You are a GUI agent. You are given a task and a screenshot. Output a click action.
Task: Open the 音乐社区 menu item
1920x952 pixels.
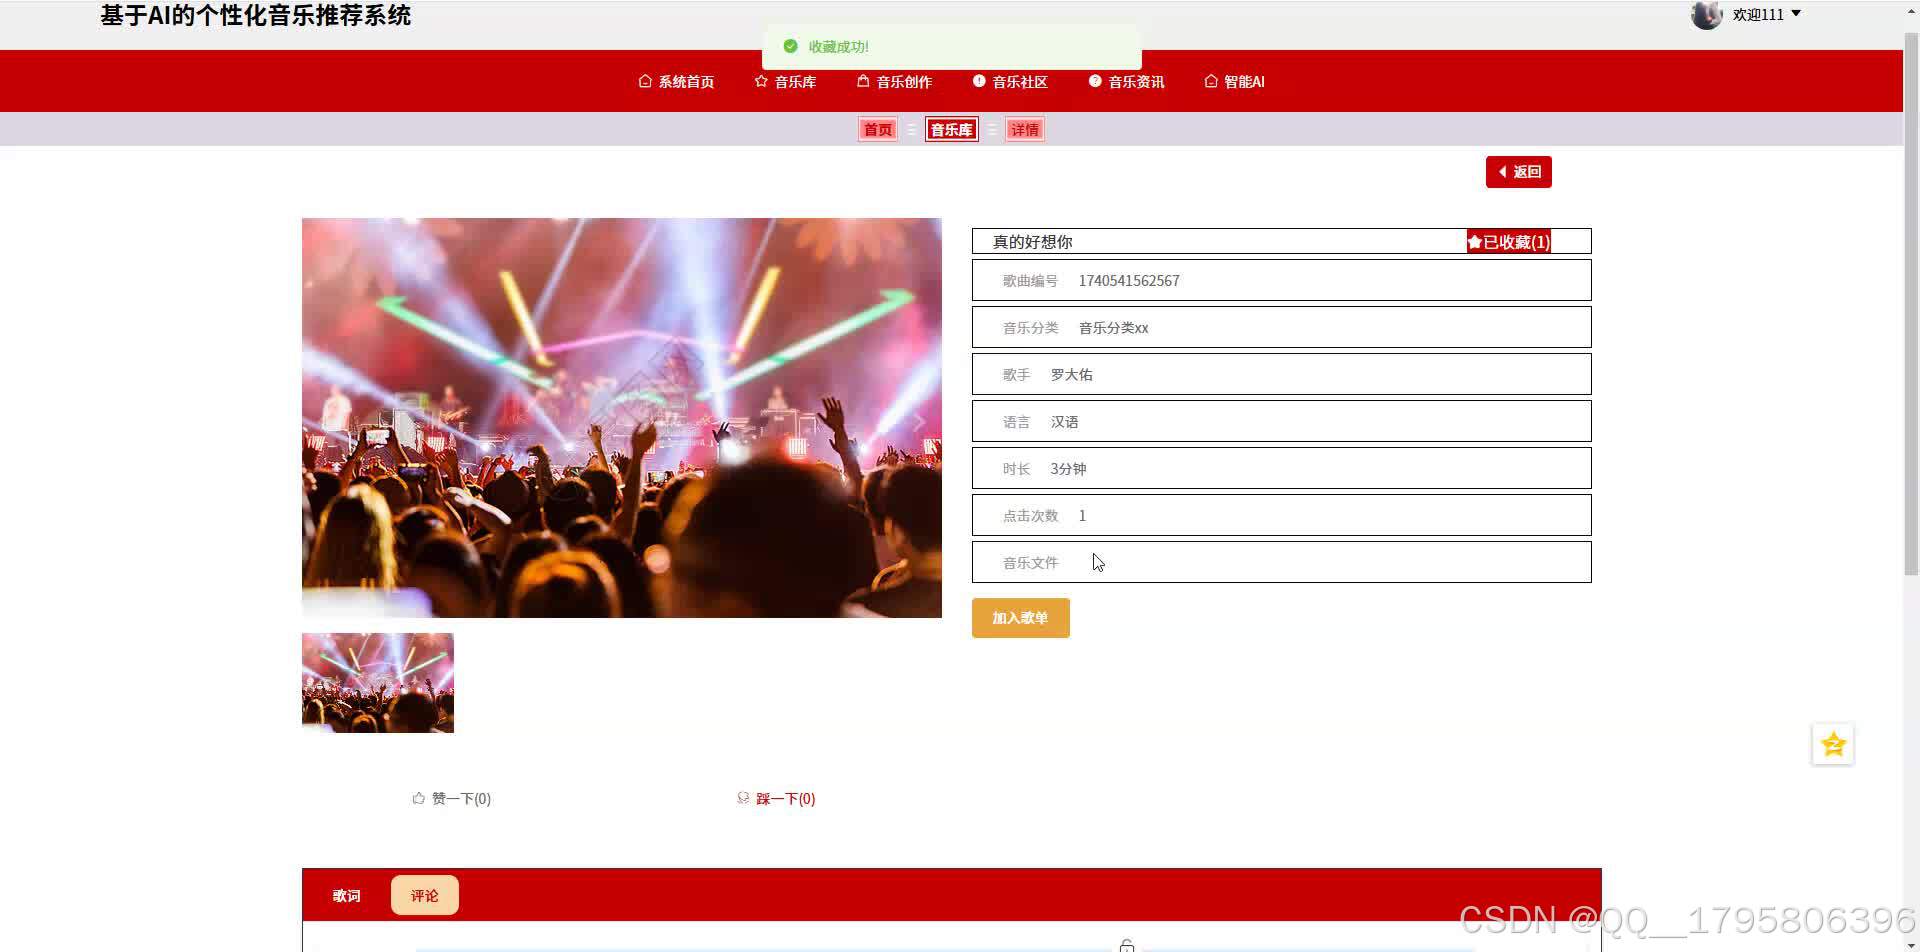1010,82
